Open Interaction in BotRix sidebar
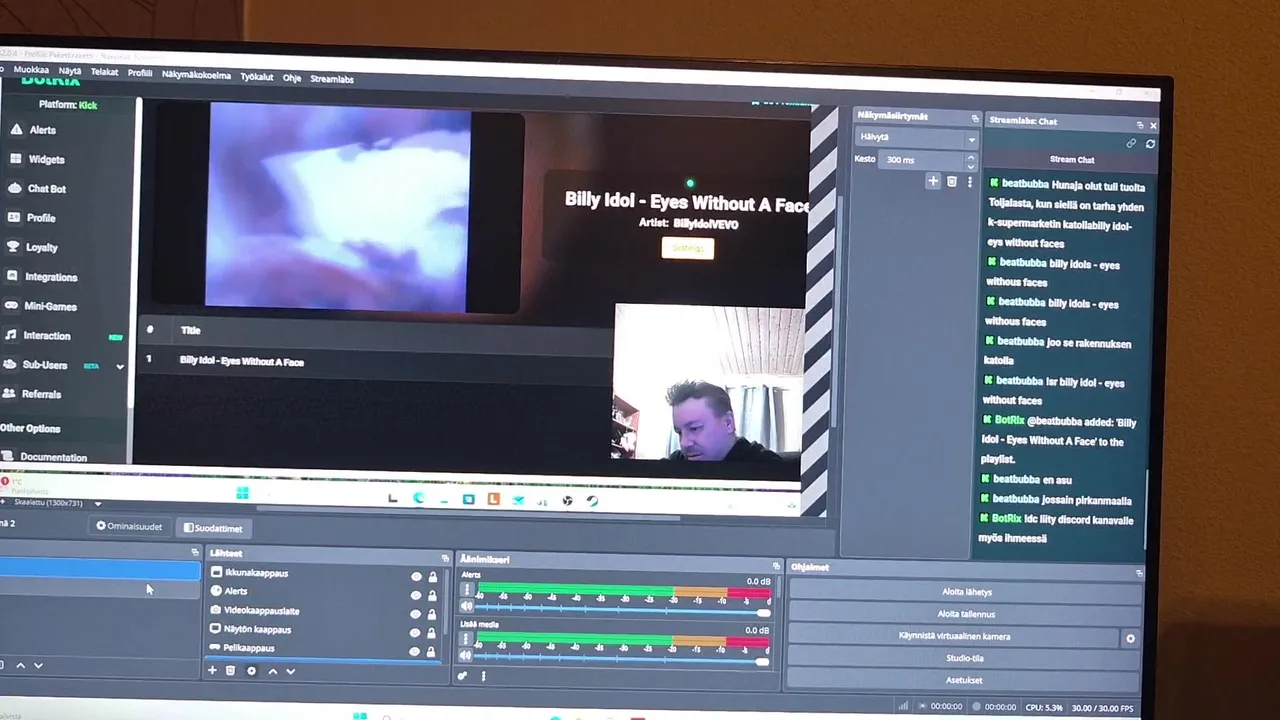 point(37,336)
